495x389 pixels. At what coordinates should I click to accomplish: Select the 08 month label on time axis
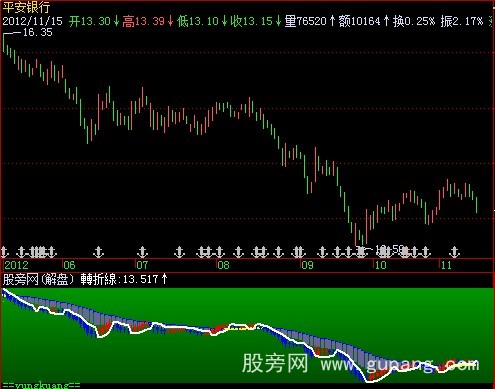(223, 265)
